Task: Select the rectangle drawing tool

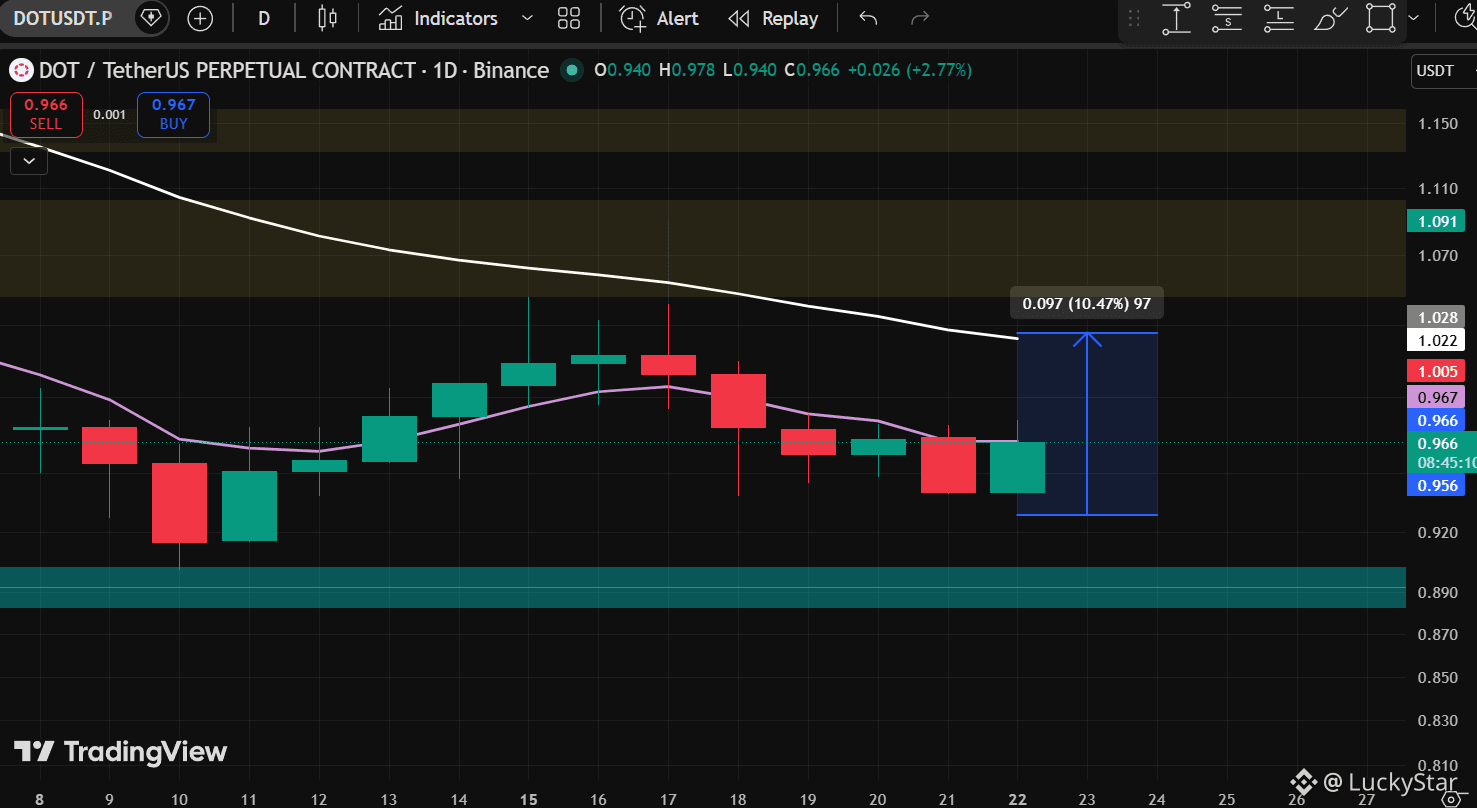Action: [1381, 19]
